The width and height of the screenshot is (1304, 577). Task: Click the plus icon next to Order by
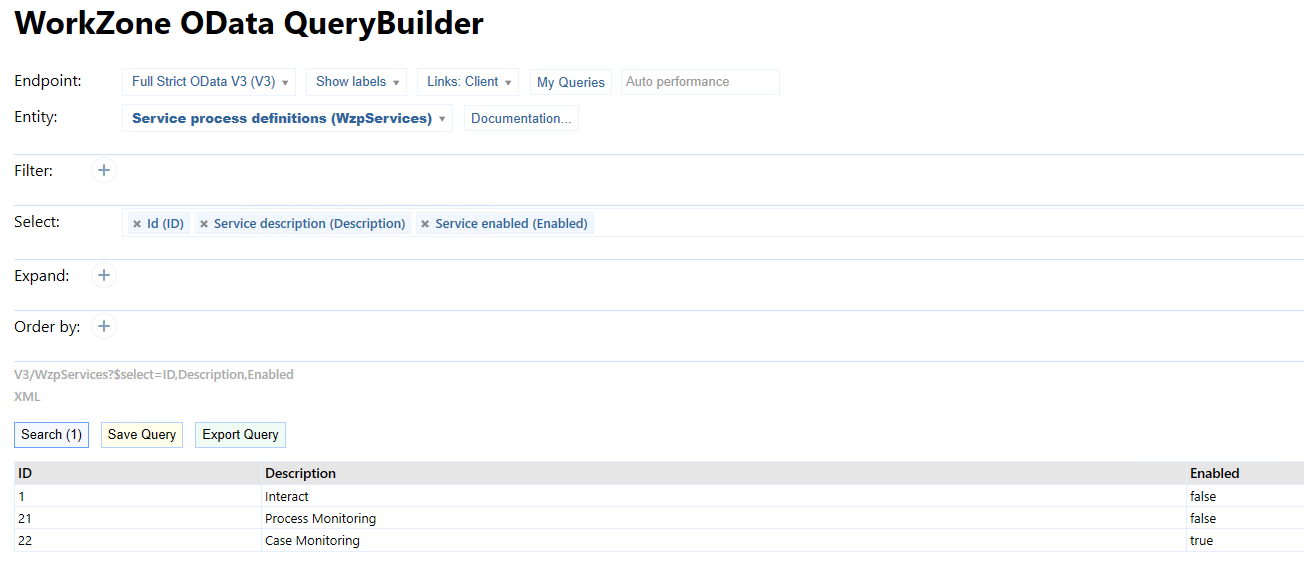click(104, 326)
